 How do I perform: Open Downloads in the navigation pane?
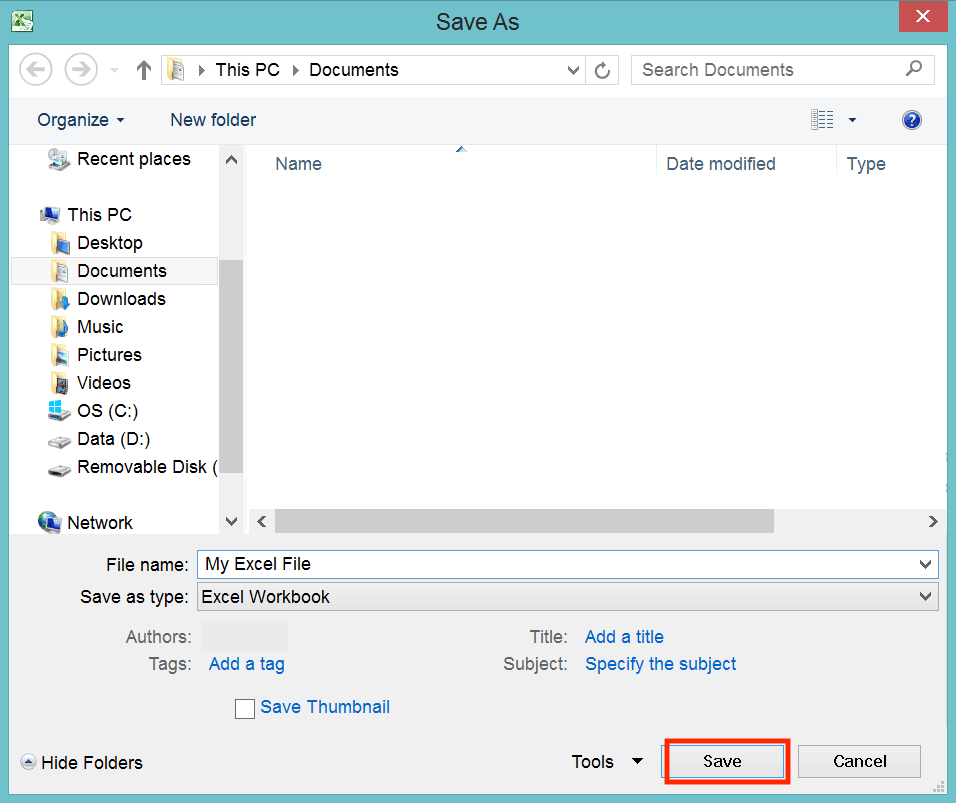tap(109, 299)
